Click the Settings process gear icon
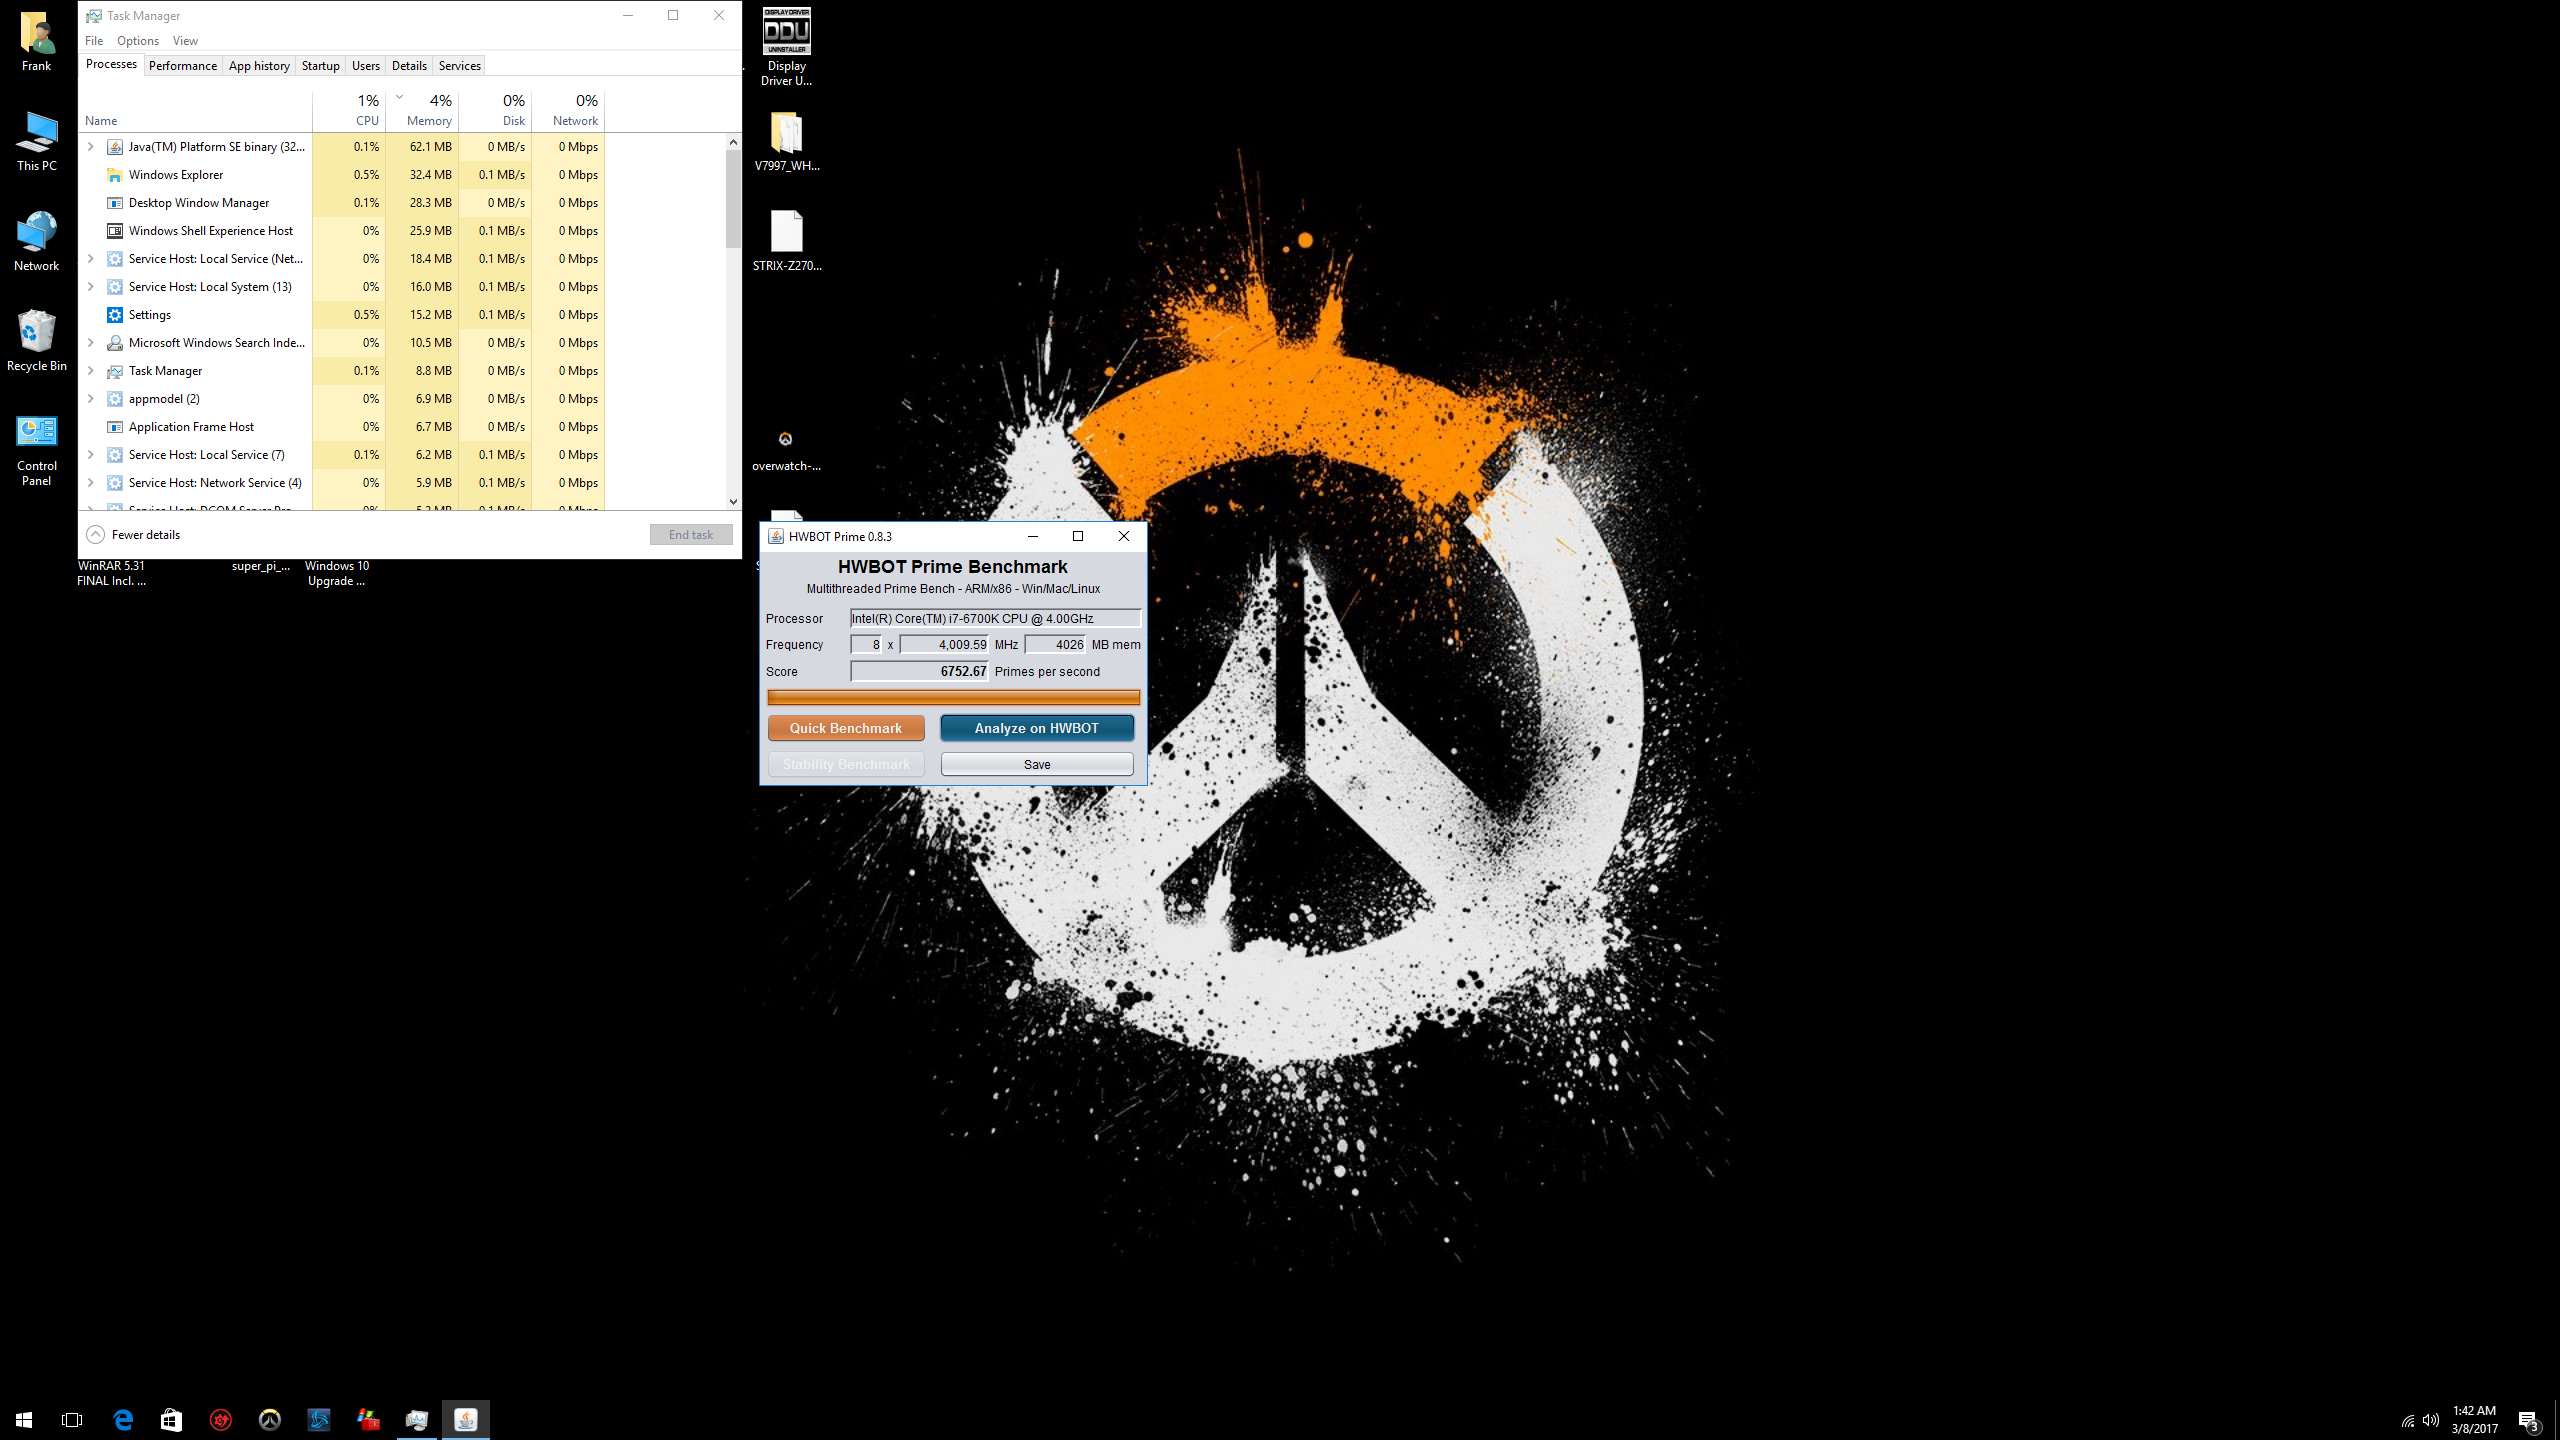The image size is (2560, 1440). (x=115, y=315)
